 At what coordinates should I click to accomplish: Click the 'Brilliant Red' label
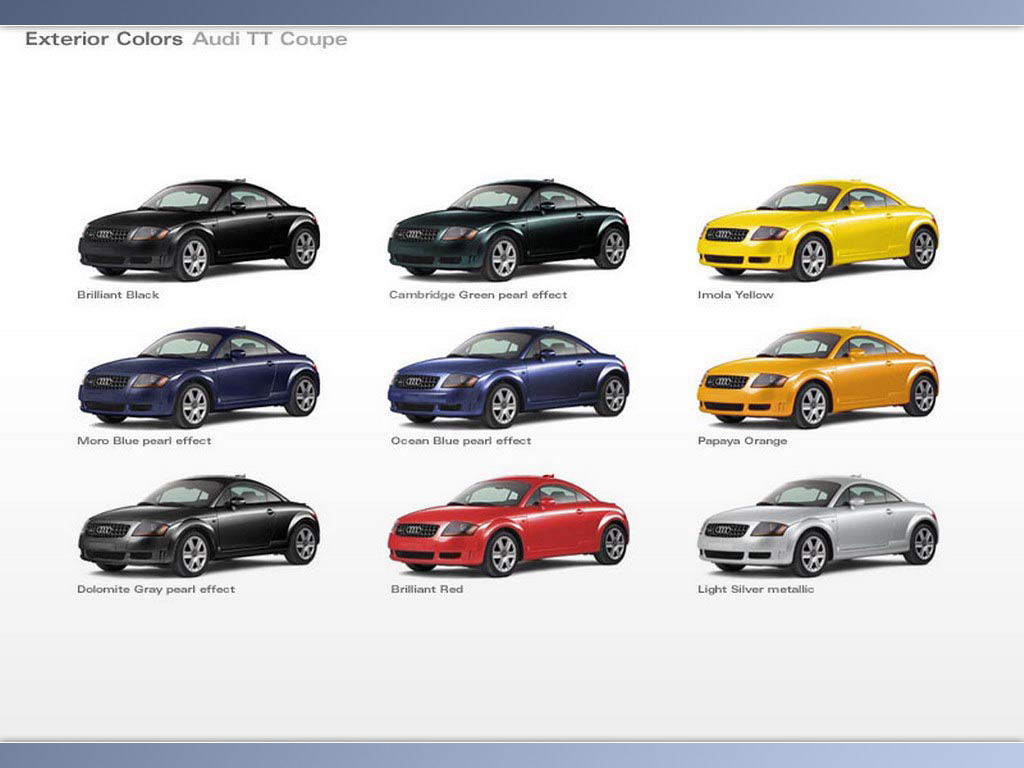427,589
